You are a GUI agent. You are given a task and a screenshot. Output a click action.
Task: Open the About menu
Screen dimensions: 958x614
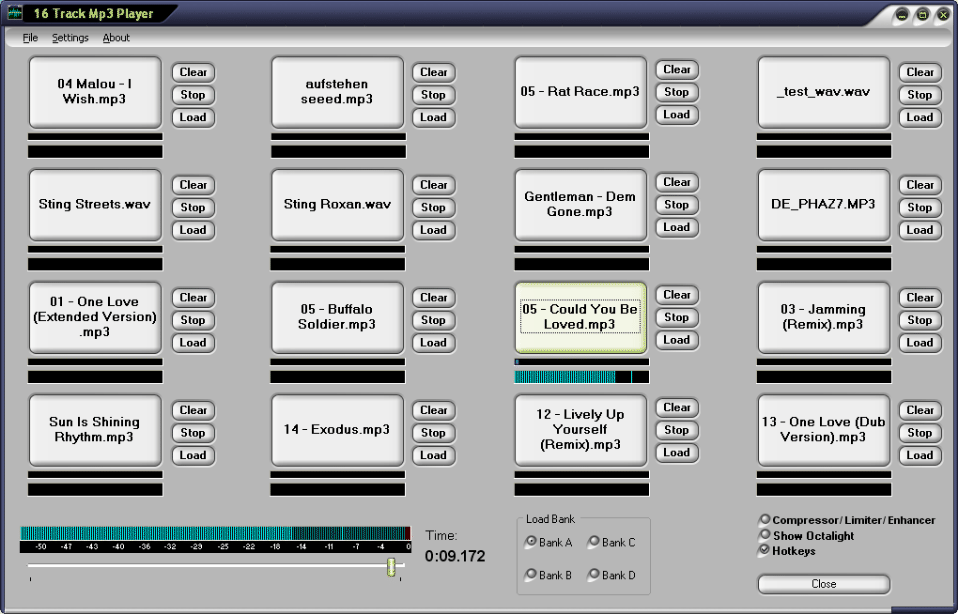[x=116, y=37]
